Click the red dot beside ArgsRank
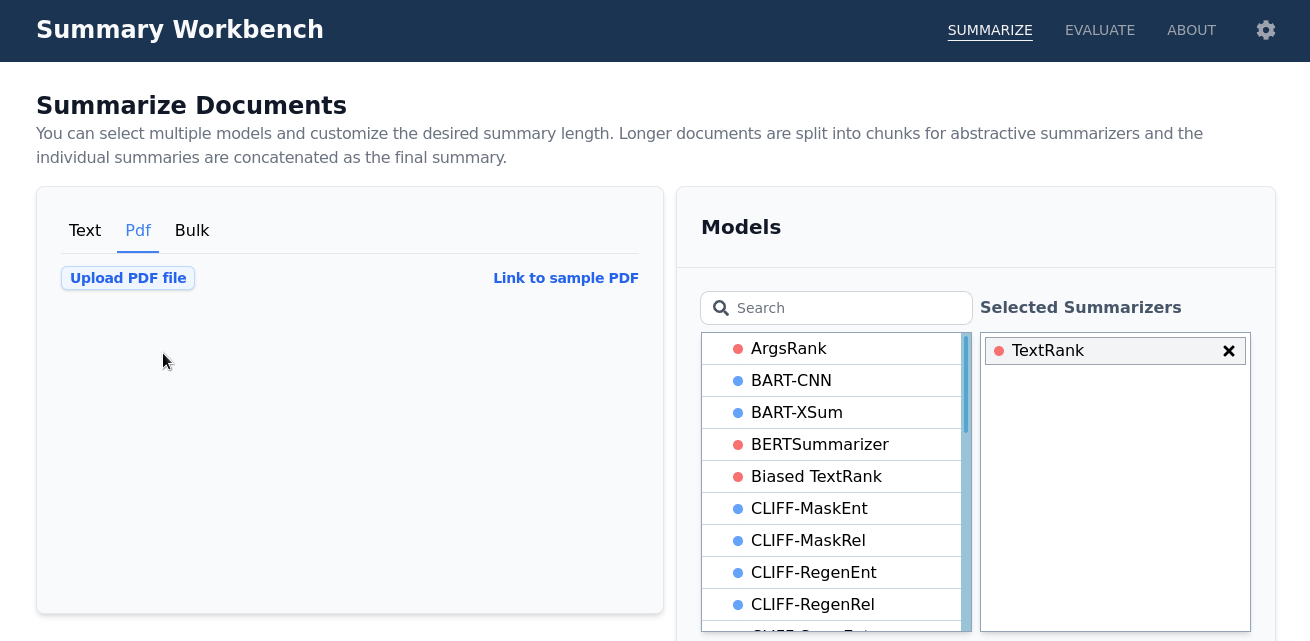The width and height of the screenshot is (1310, 641). tap(738, 349)
